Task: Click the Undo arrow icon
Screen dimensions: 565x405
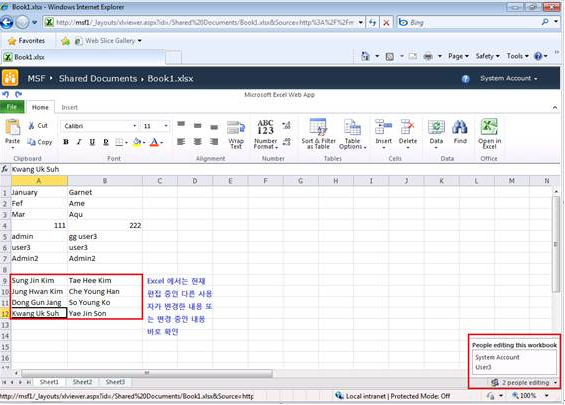Action: point(5,94)
